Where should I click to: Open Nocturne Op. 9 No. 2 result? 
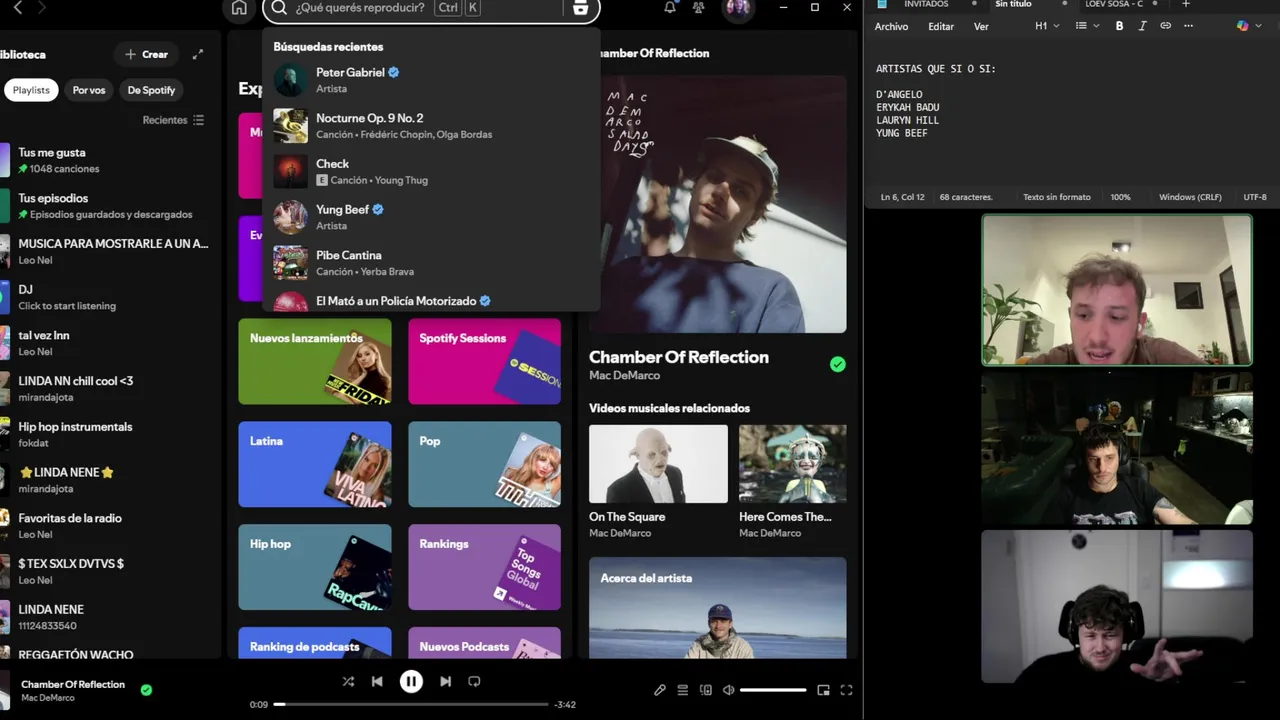tap(431, 126)
